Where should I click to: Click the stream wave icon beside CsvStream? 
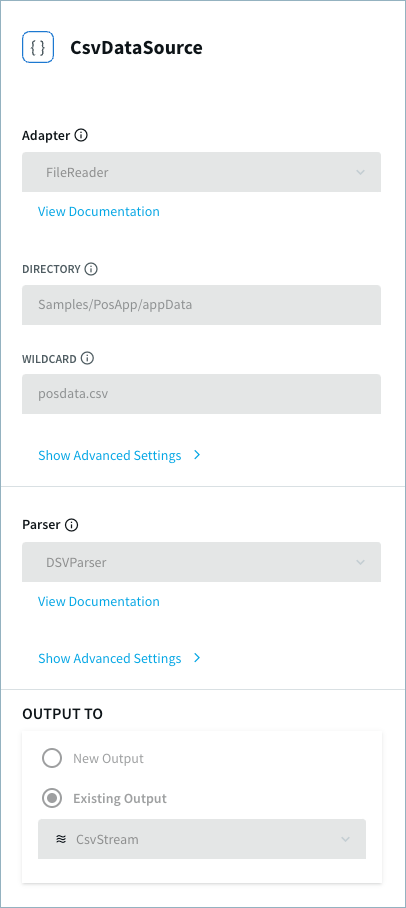[x=61, y=839]
